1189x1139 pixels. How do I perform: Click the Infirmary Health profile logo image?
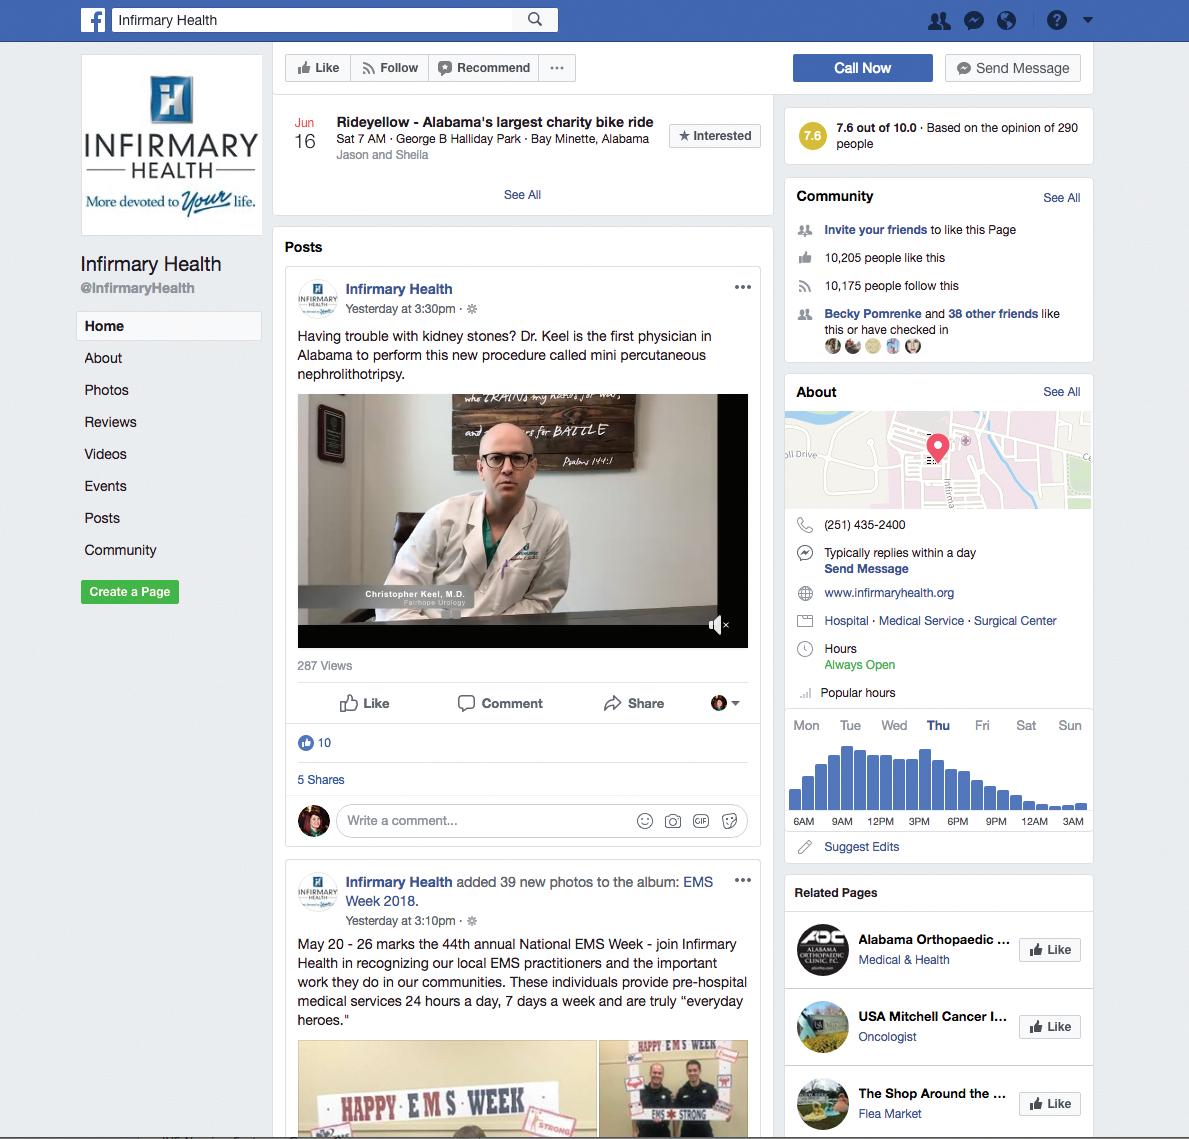click(171, 145)
